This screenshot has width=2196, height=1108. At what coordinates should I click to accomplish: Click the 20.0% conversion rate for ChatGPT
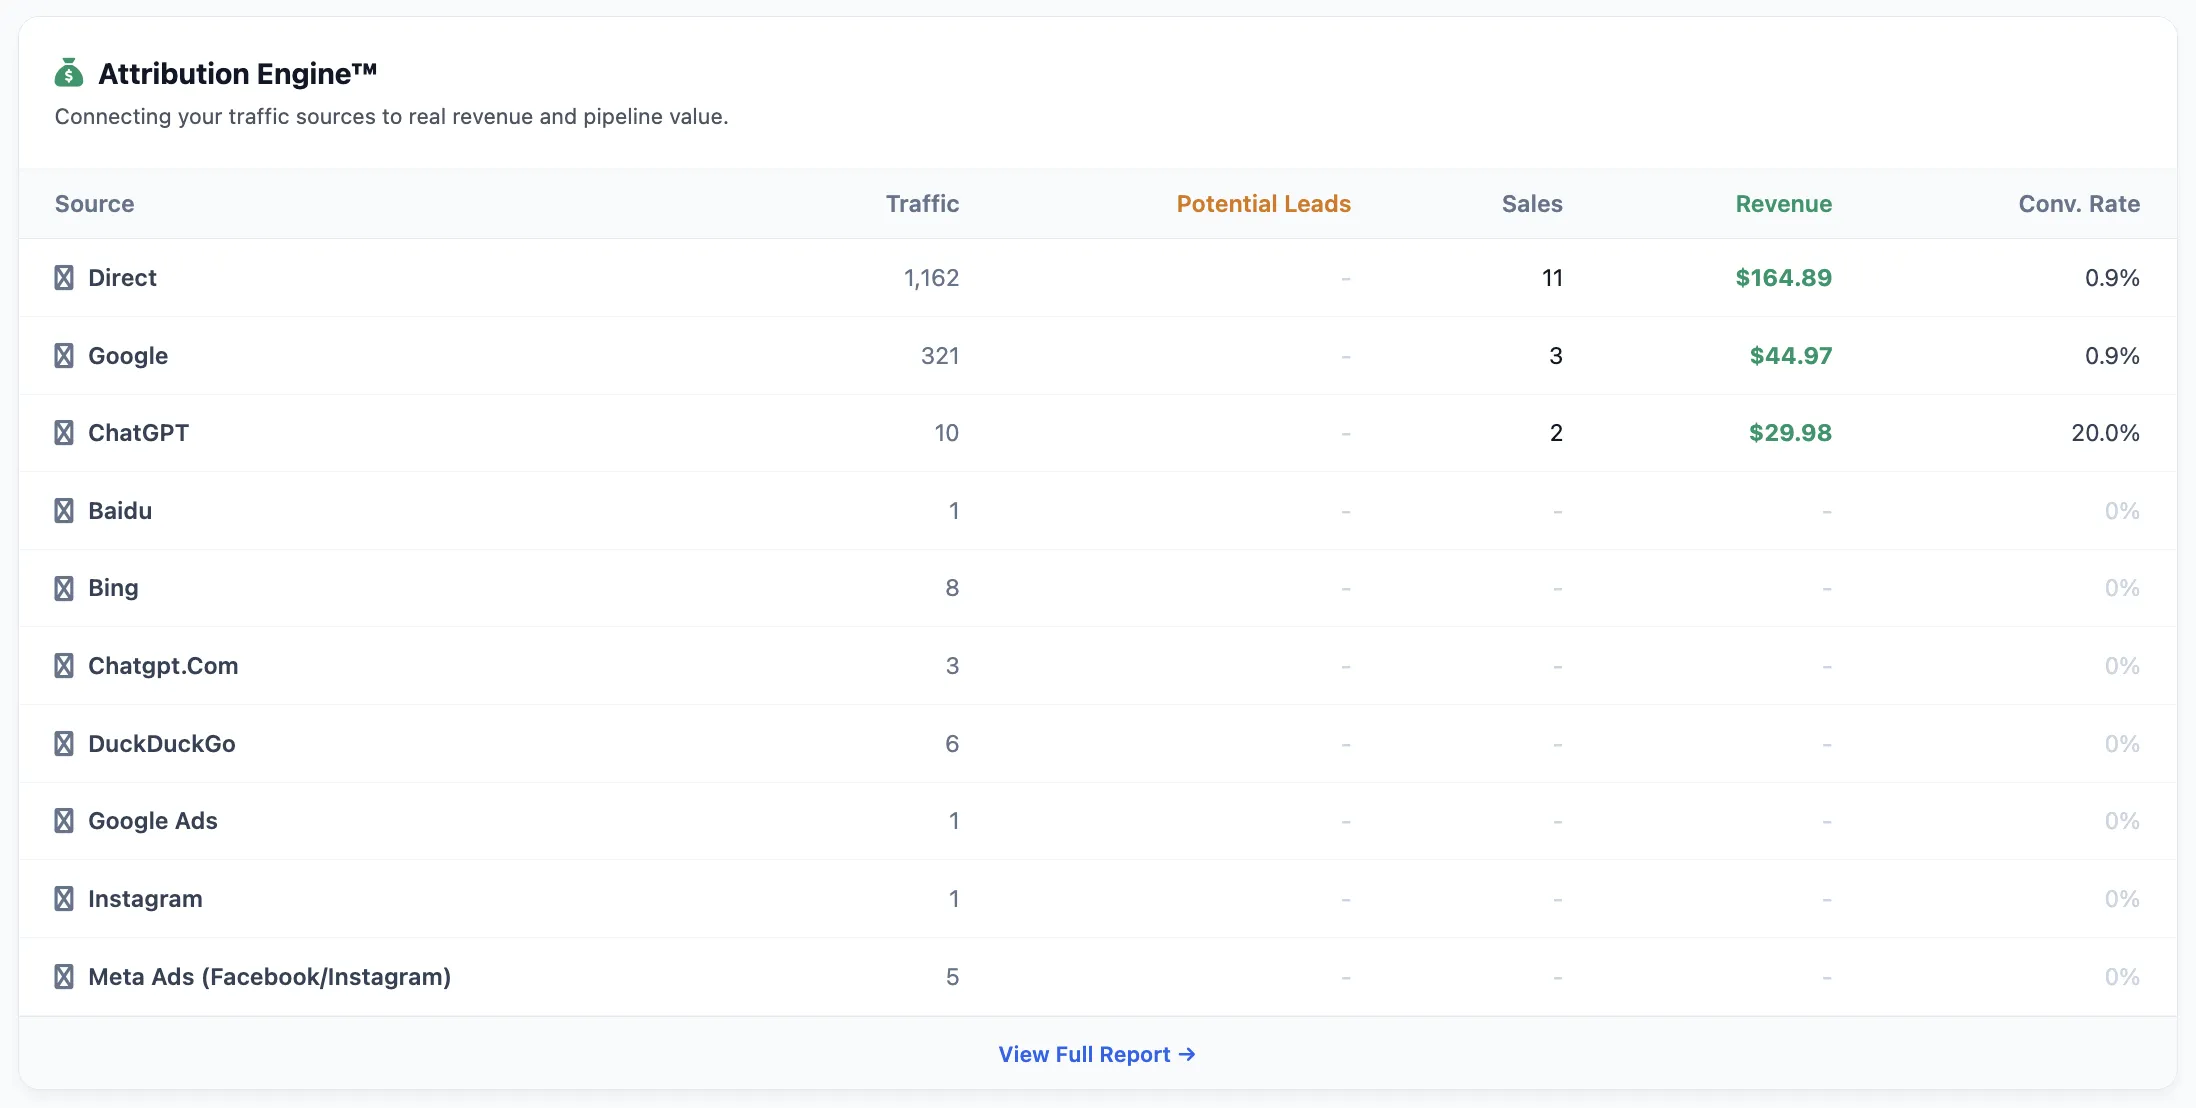[x=2105, y=433]
